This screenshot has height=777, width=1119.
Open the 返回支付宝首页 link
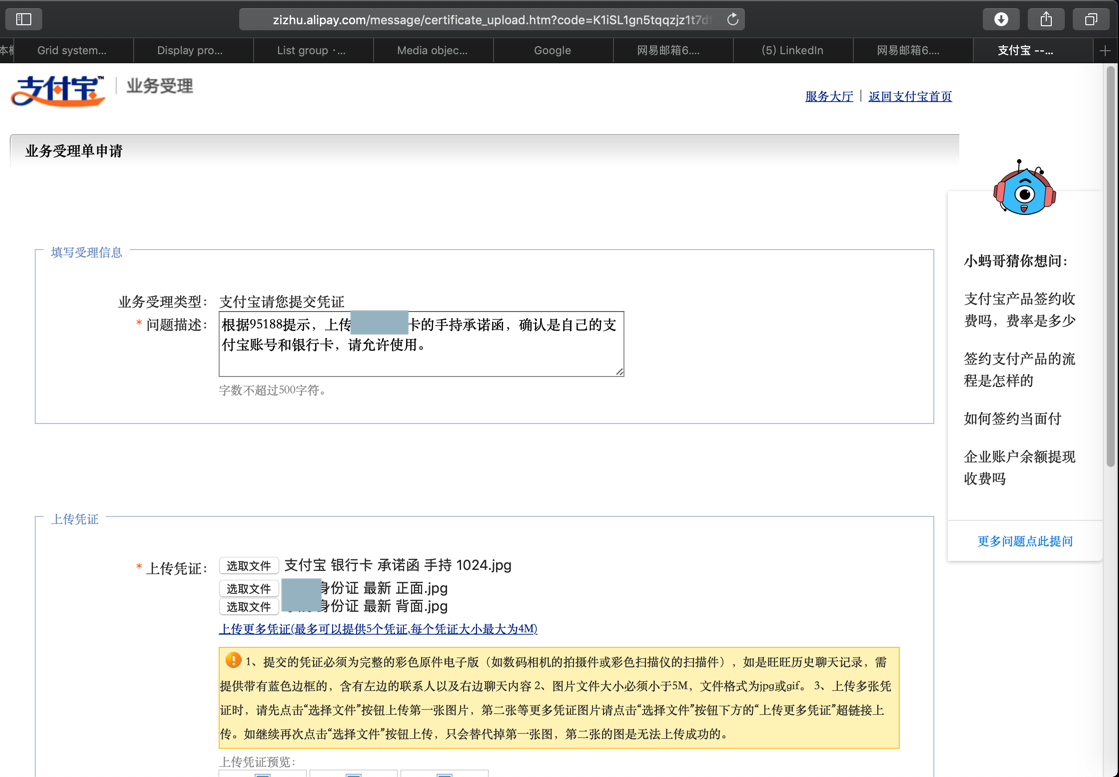pos(910,96)
